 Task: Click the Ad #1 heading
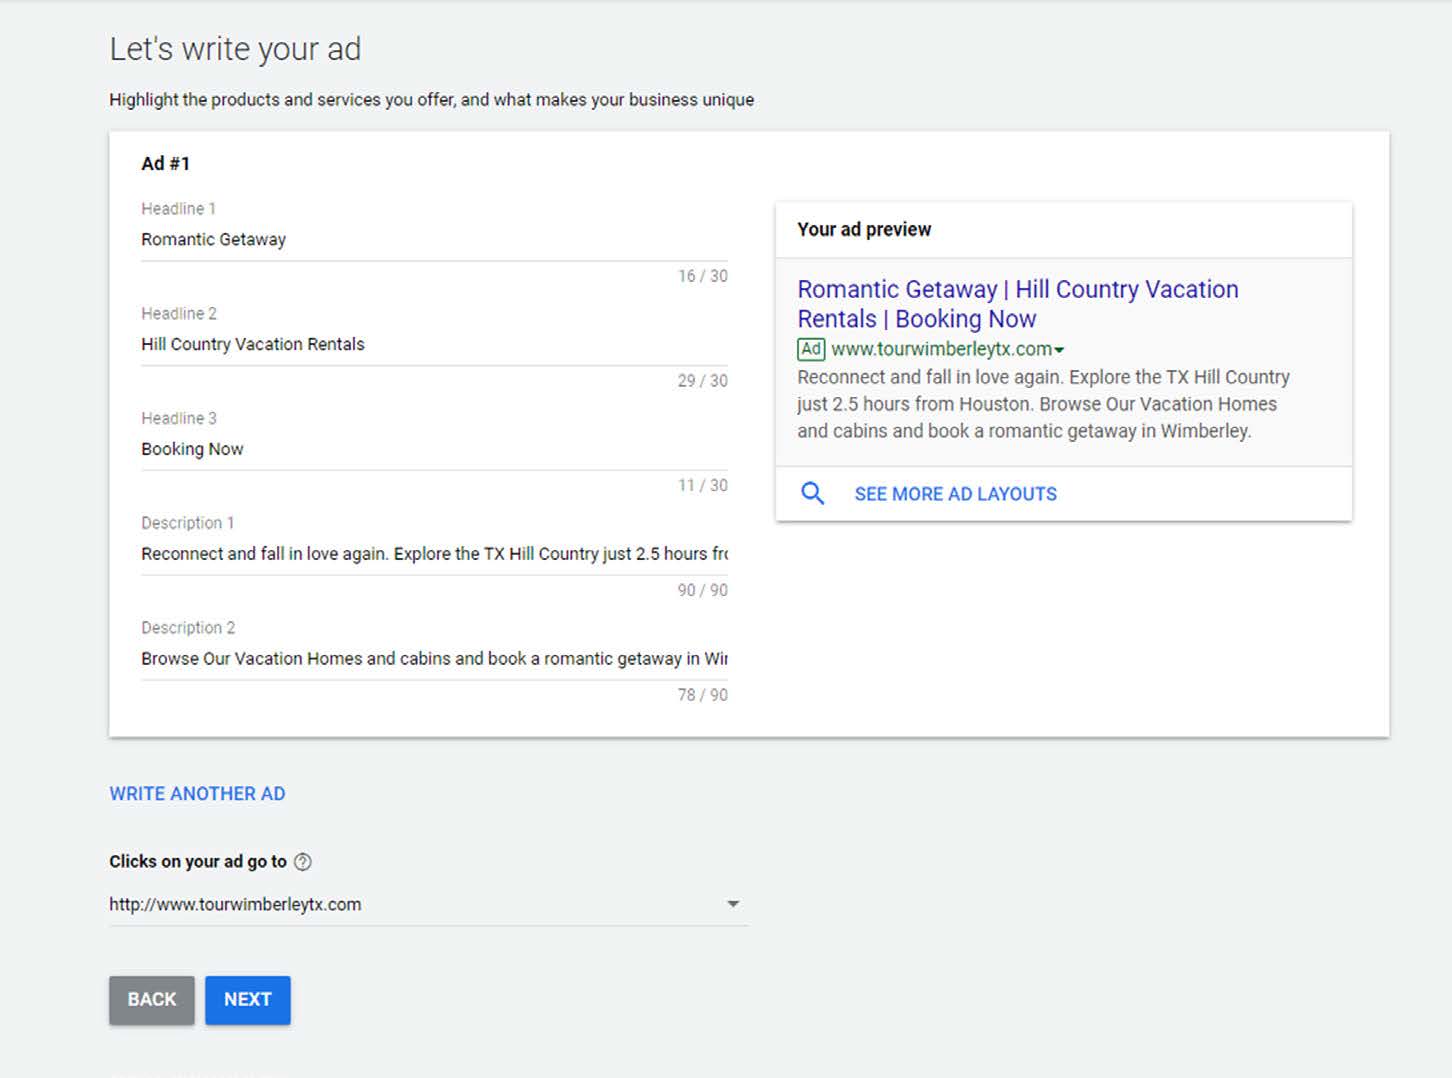point(165,164)
